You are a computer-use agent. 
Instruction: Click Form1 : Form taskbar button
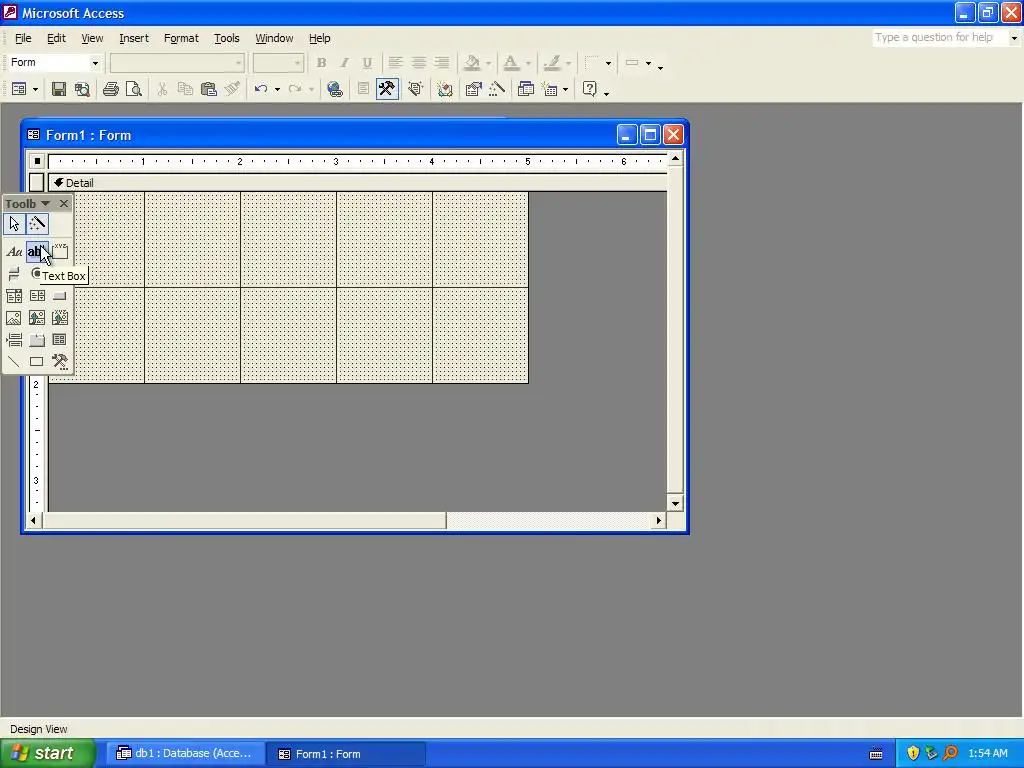[x=346, y=754]
